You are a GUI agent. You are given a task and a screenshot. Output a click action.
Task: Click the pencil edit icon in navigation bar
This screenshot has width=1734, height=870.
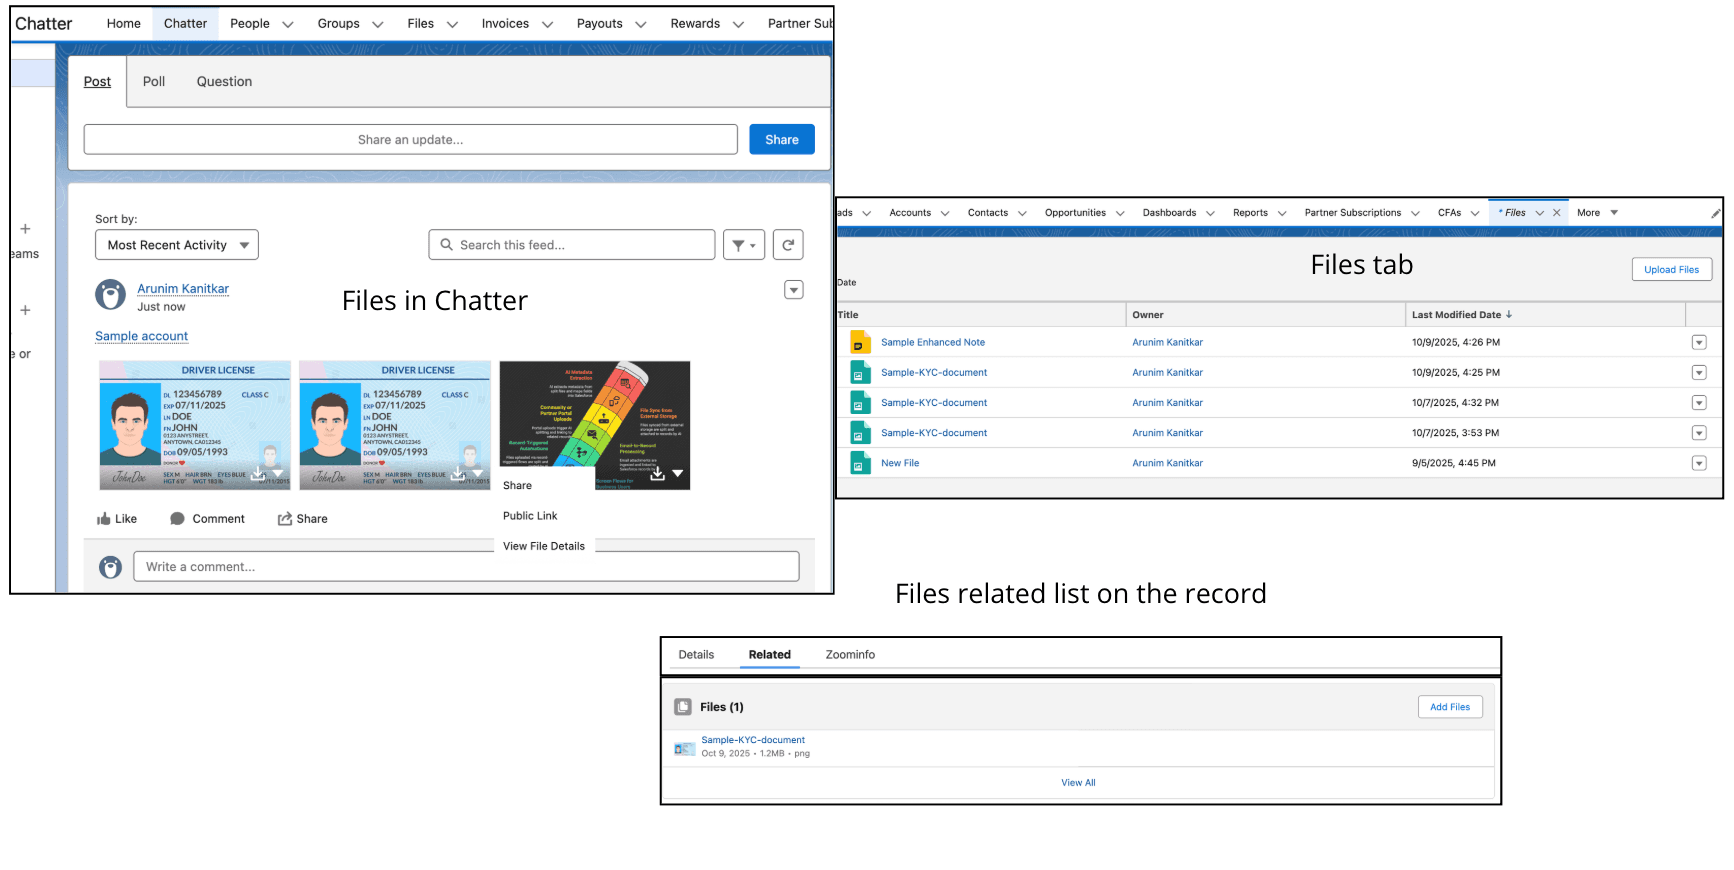1715,213
